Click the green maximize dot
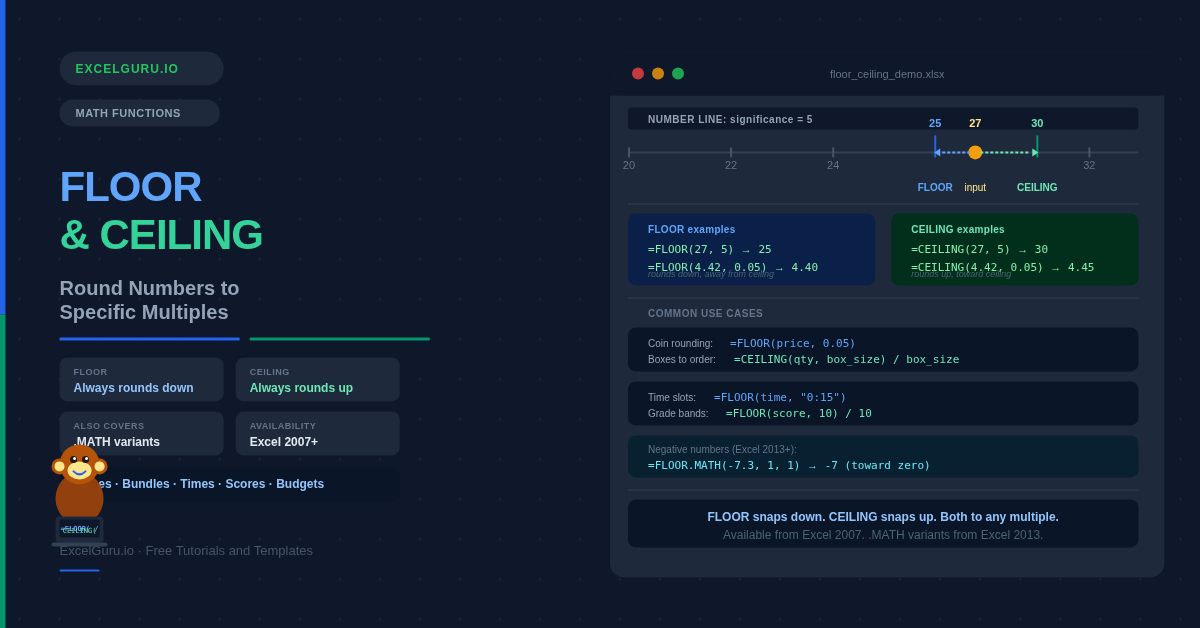1200x628 pixels. coord(678,74)
